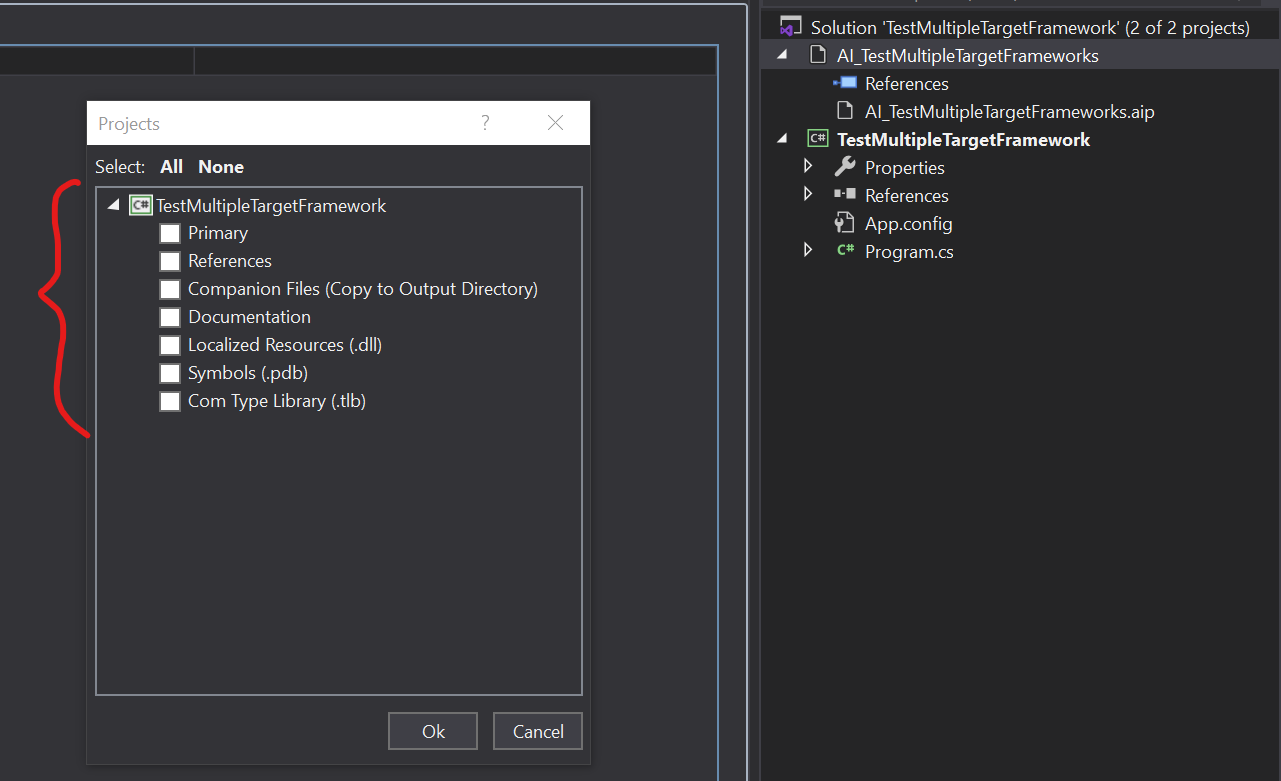
Task: Expand the Program.cs node
Action: pyautogui.click(x=808, y=250)
